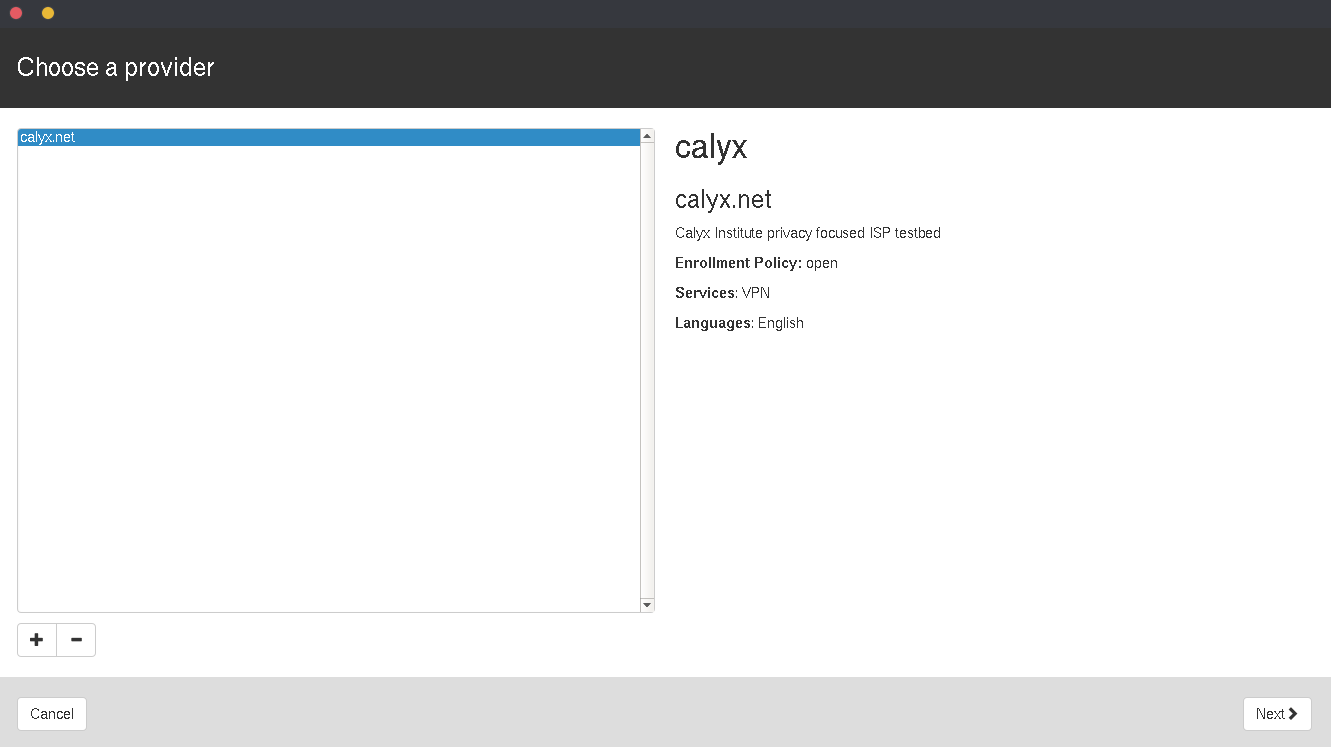Click the Calyx Institute description text
The image size is (1331, 747).
807,233
